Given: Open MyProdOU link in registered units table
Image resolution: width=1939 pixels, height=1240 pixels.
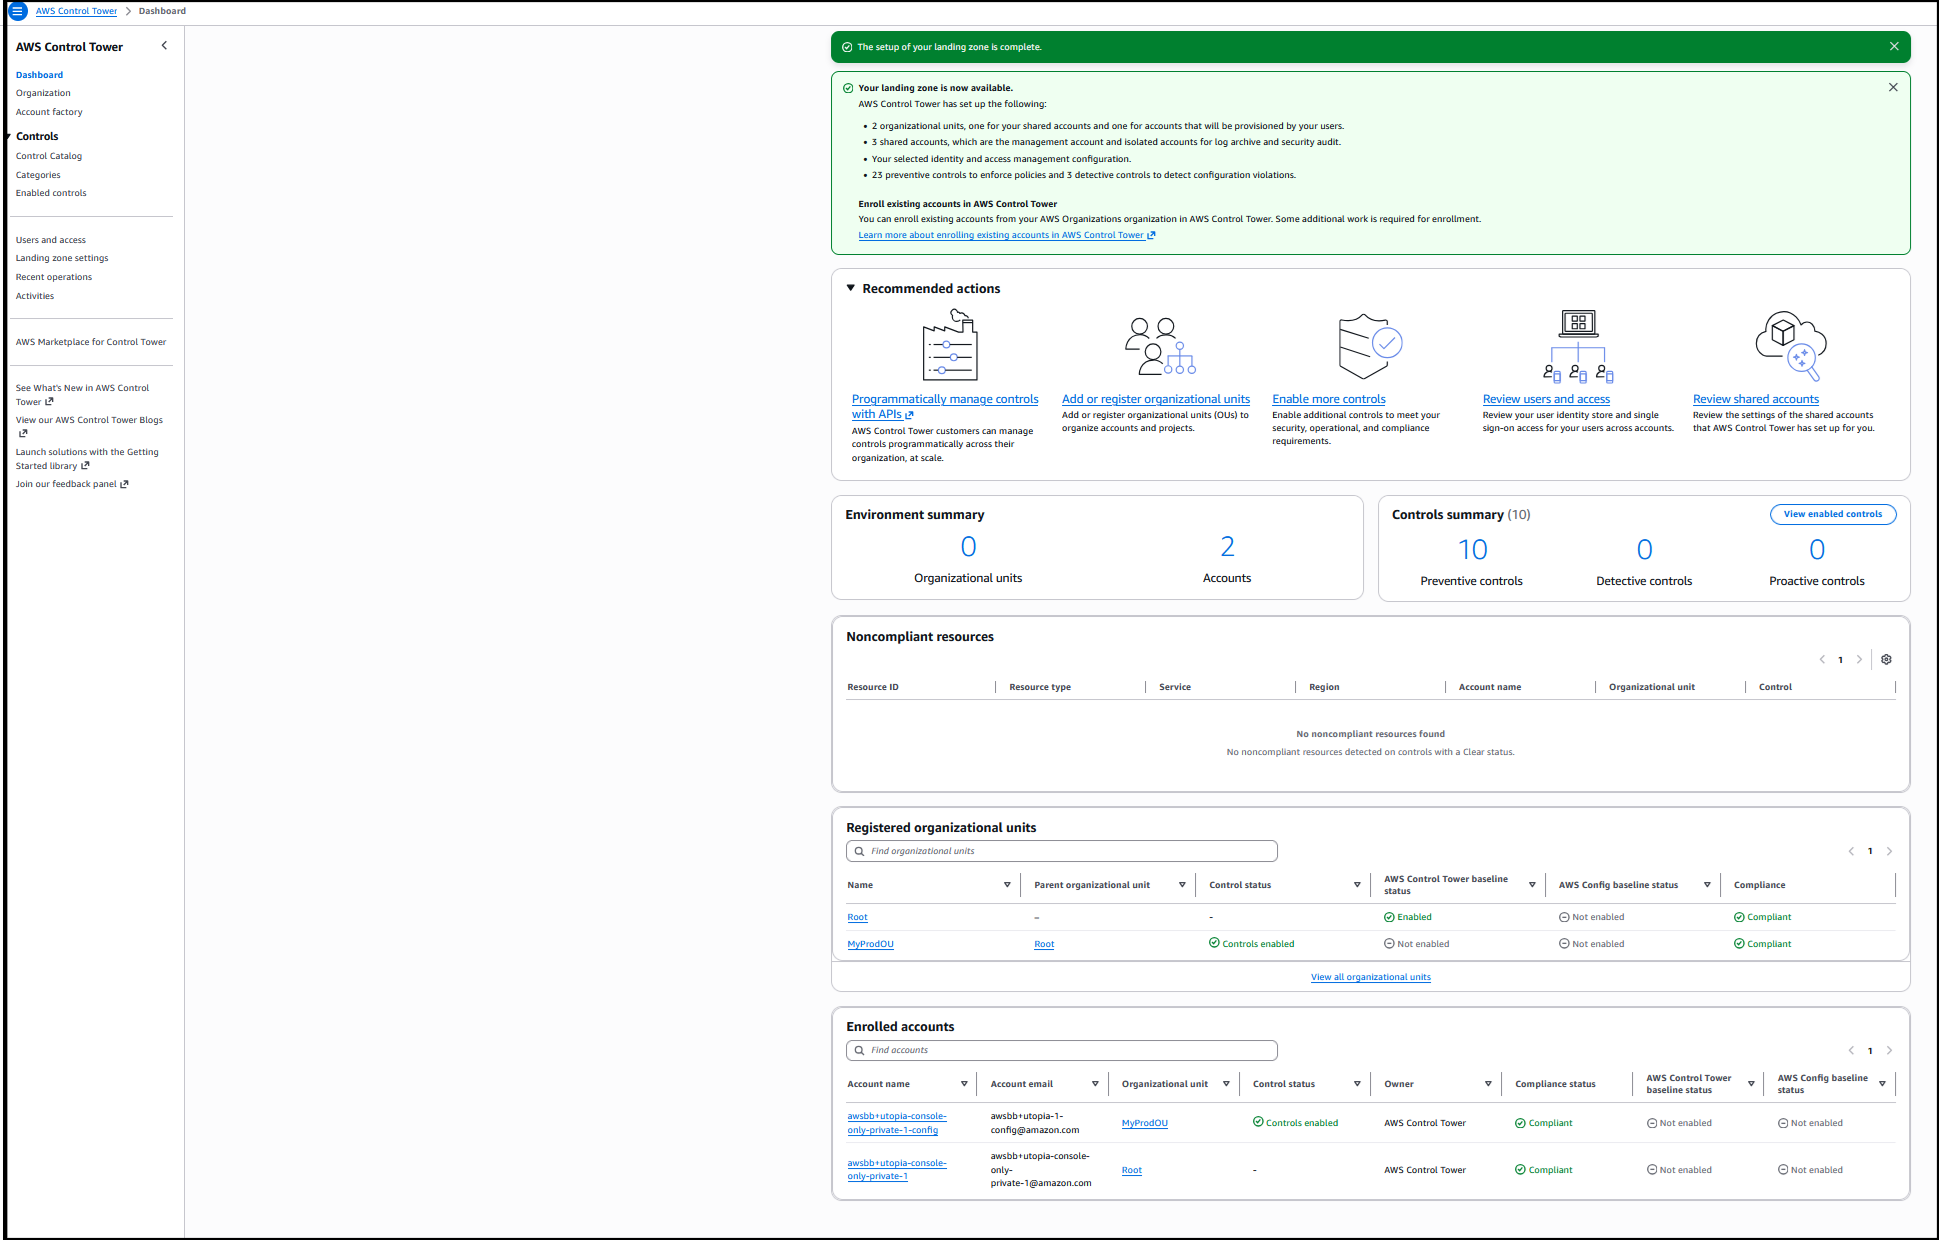Looking at the screenshot, I should [x=870, y=944].
